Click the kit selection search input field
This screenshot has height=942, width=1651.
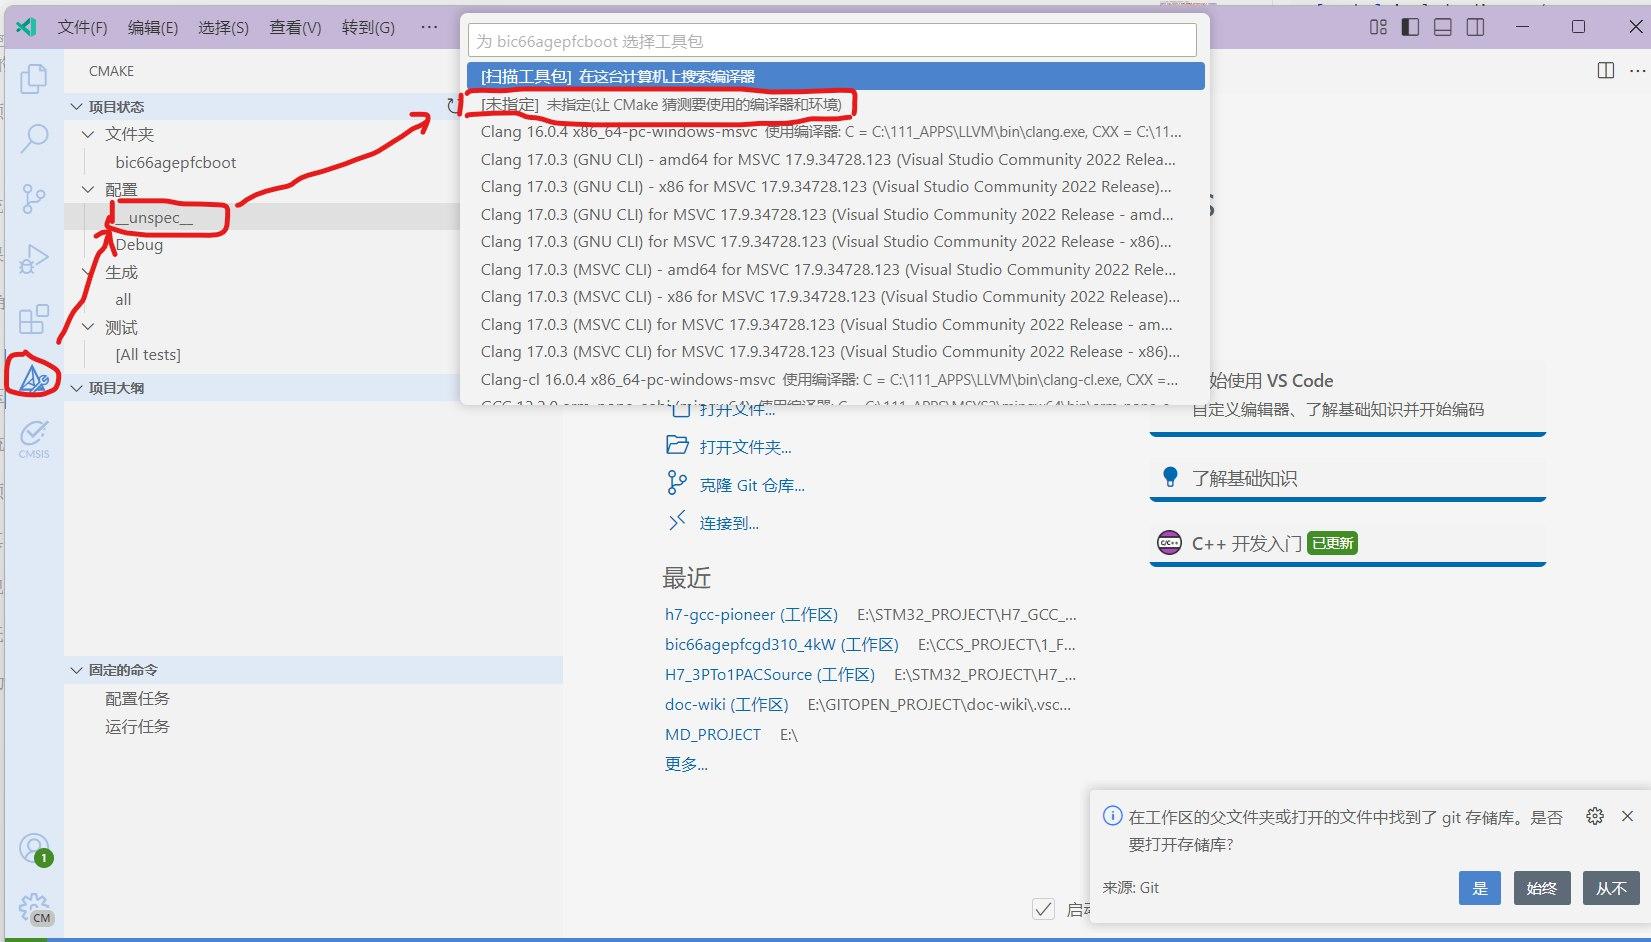point(832,41)
